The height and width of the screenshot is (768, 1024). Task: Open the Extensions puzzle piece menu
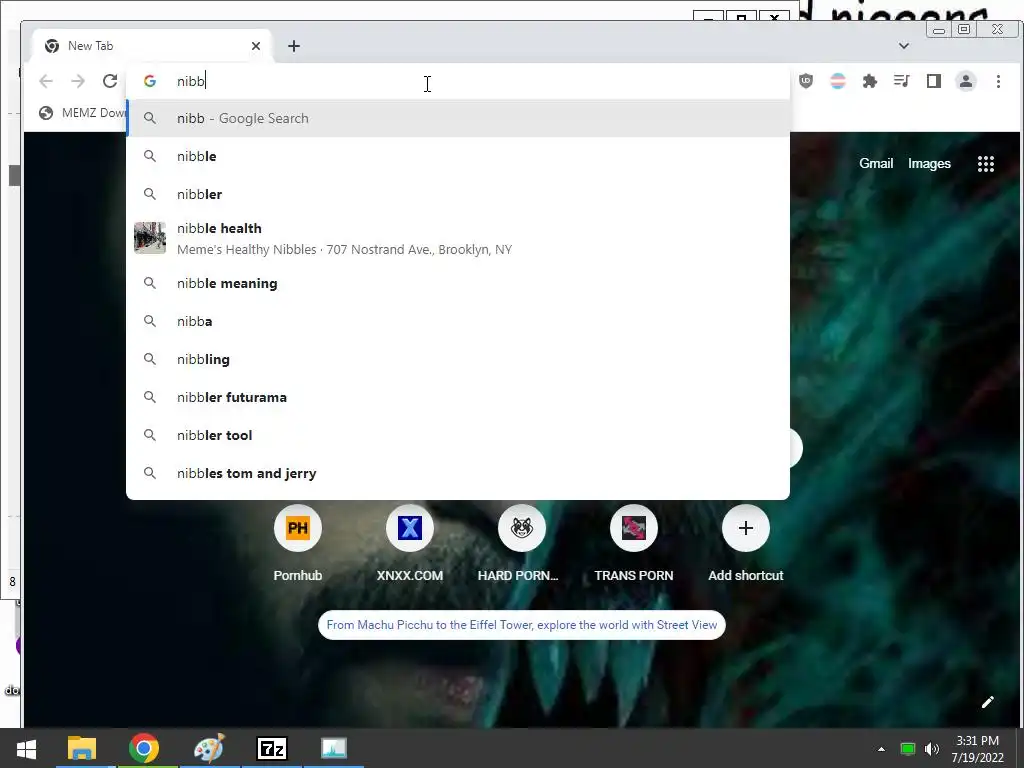click(x=870, y=81)
